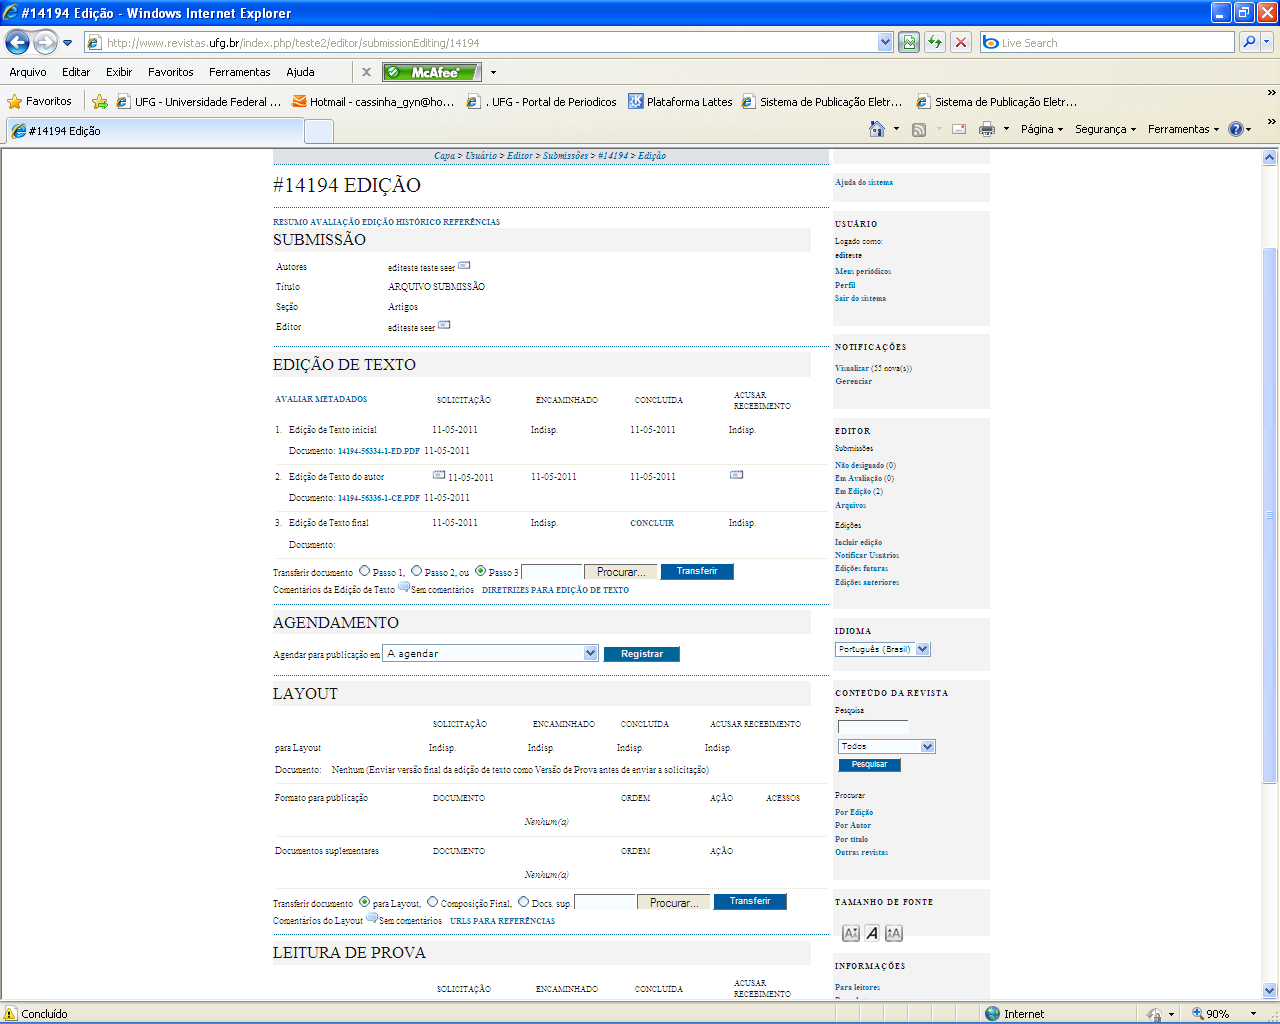Click the copyedit file path input field
The image size is (1280, 1024).
552,572
